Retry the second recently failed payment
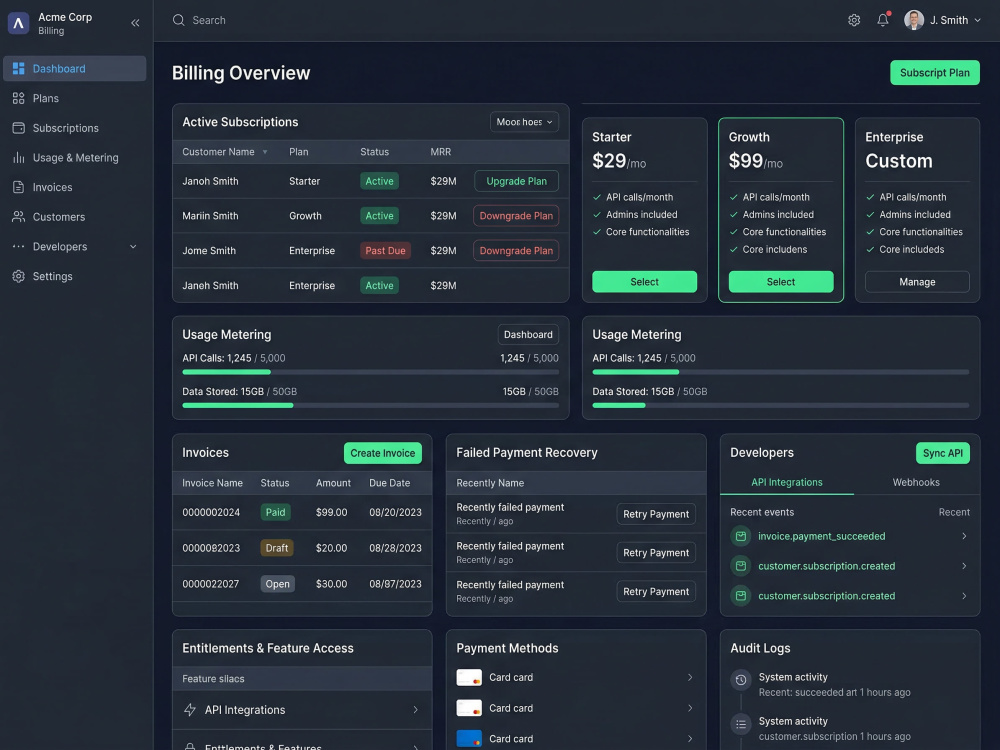Screen dimensions: 1000x750 (656, 553)
